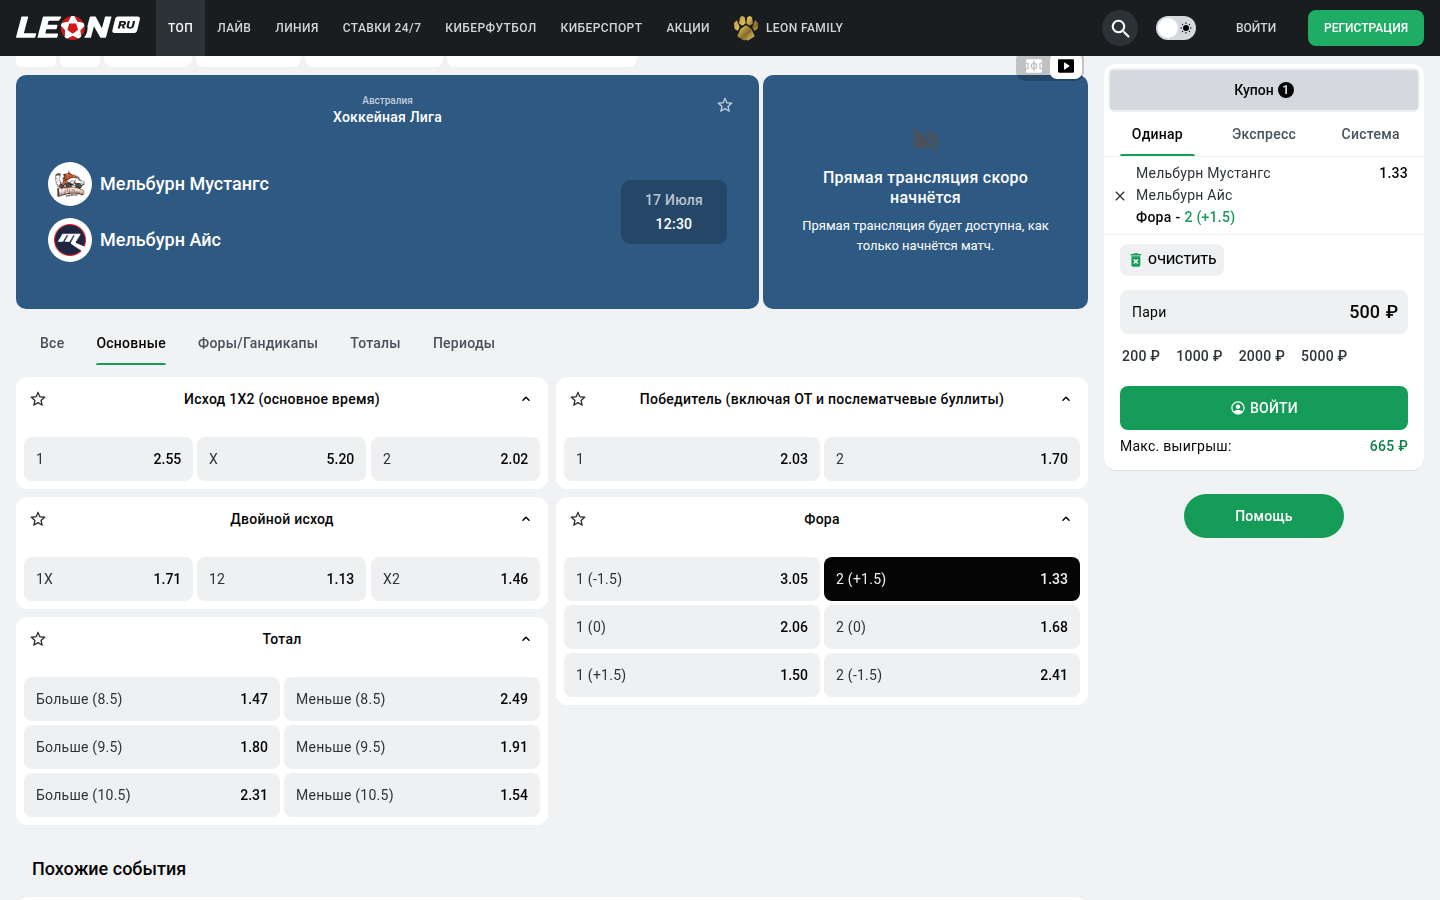Set the stake to 5000 ₽
The width and height of the screenshot is (1440, 900).
pyautogui.click(x=1324, y=356)
